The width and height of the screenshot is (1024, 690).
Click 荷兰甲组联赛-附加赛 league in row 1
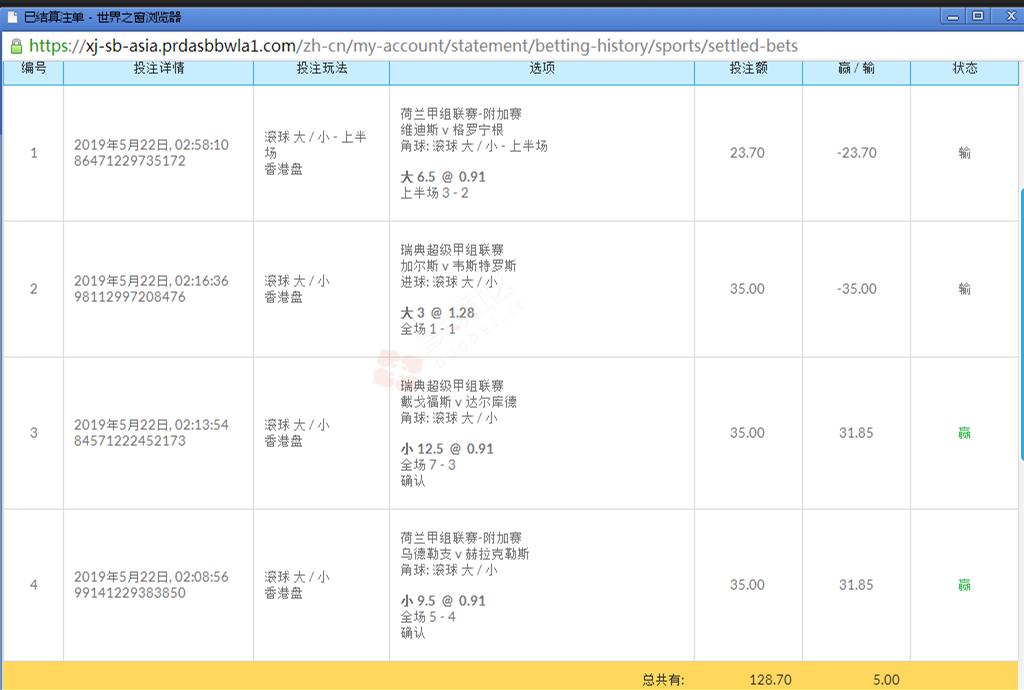(x=461, y=114)
